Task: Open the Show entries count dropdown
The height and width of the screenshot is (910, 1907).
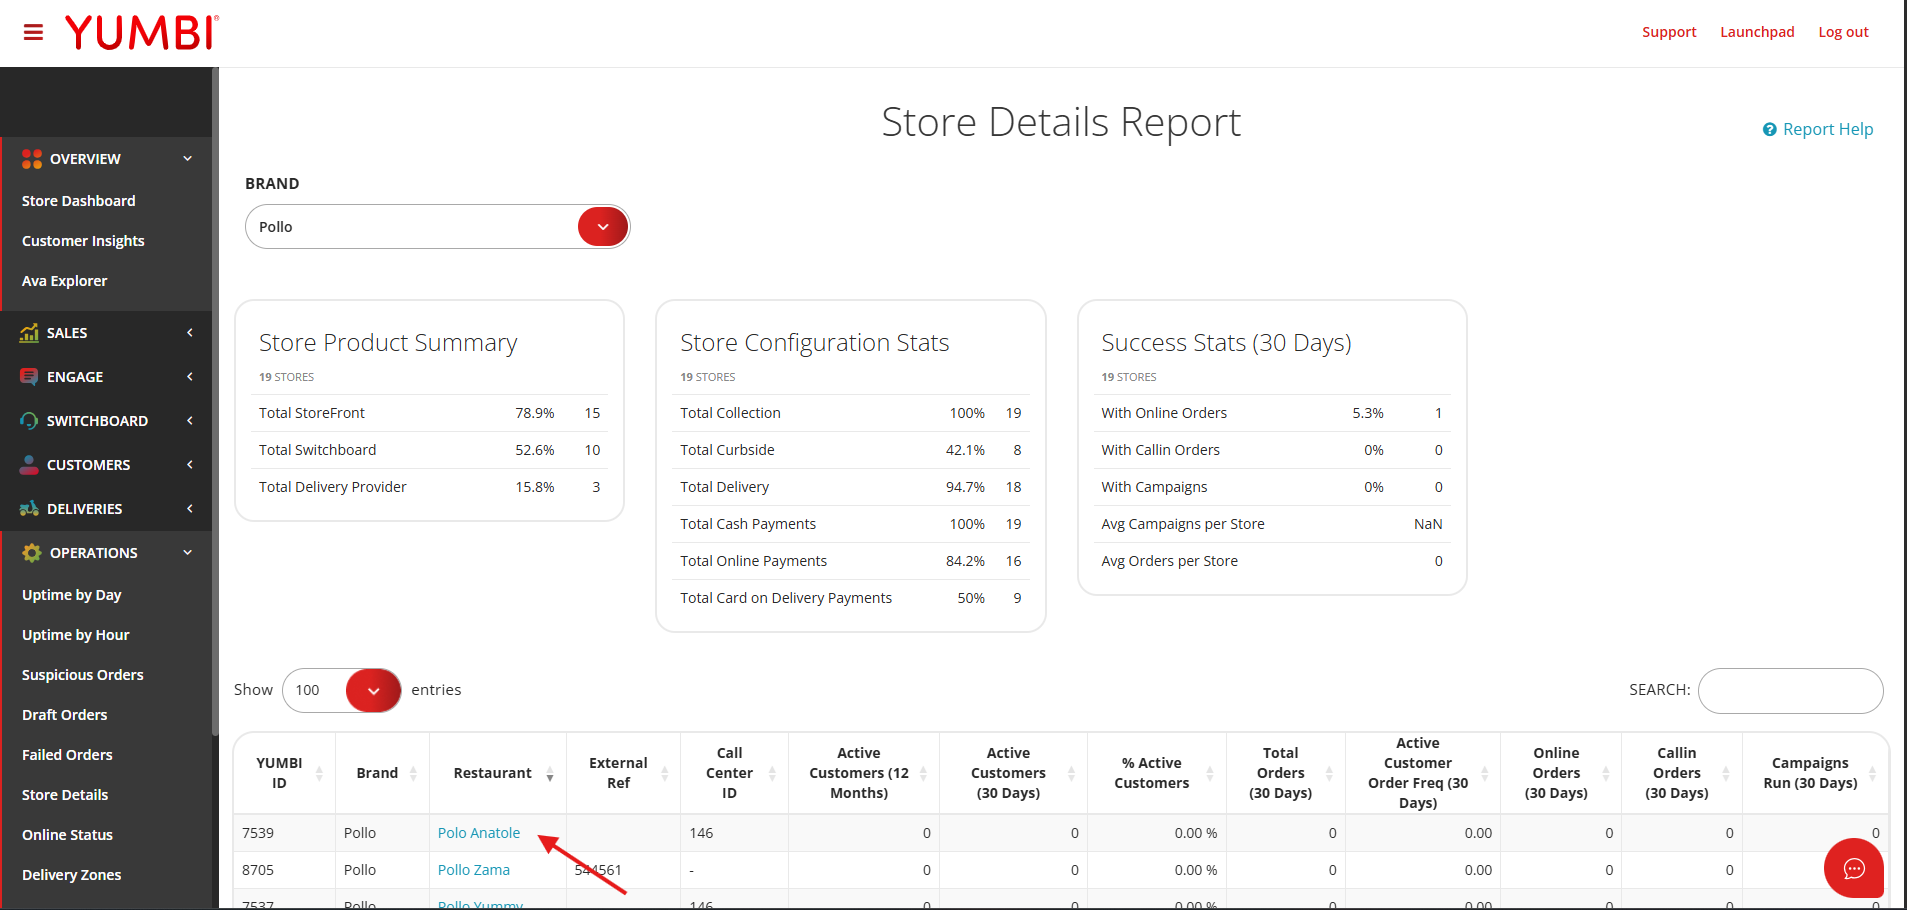Action: coord(372,691)
